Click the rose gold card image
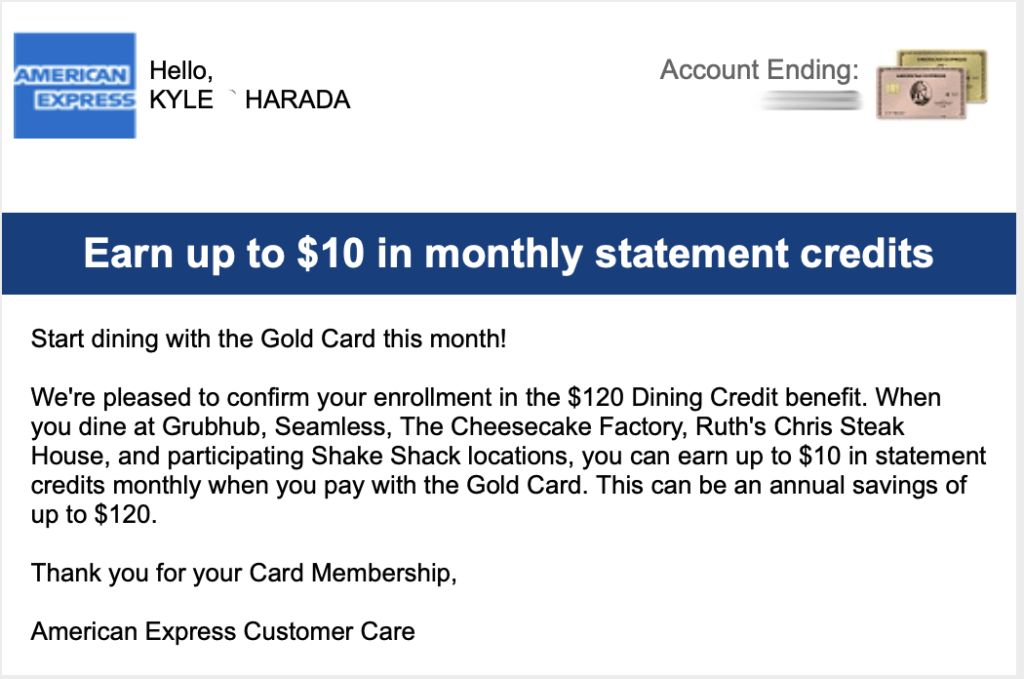Screen dimensions: 1024x679 coord(921,93)
